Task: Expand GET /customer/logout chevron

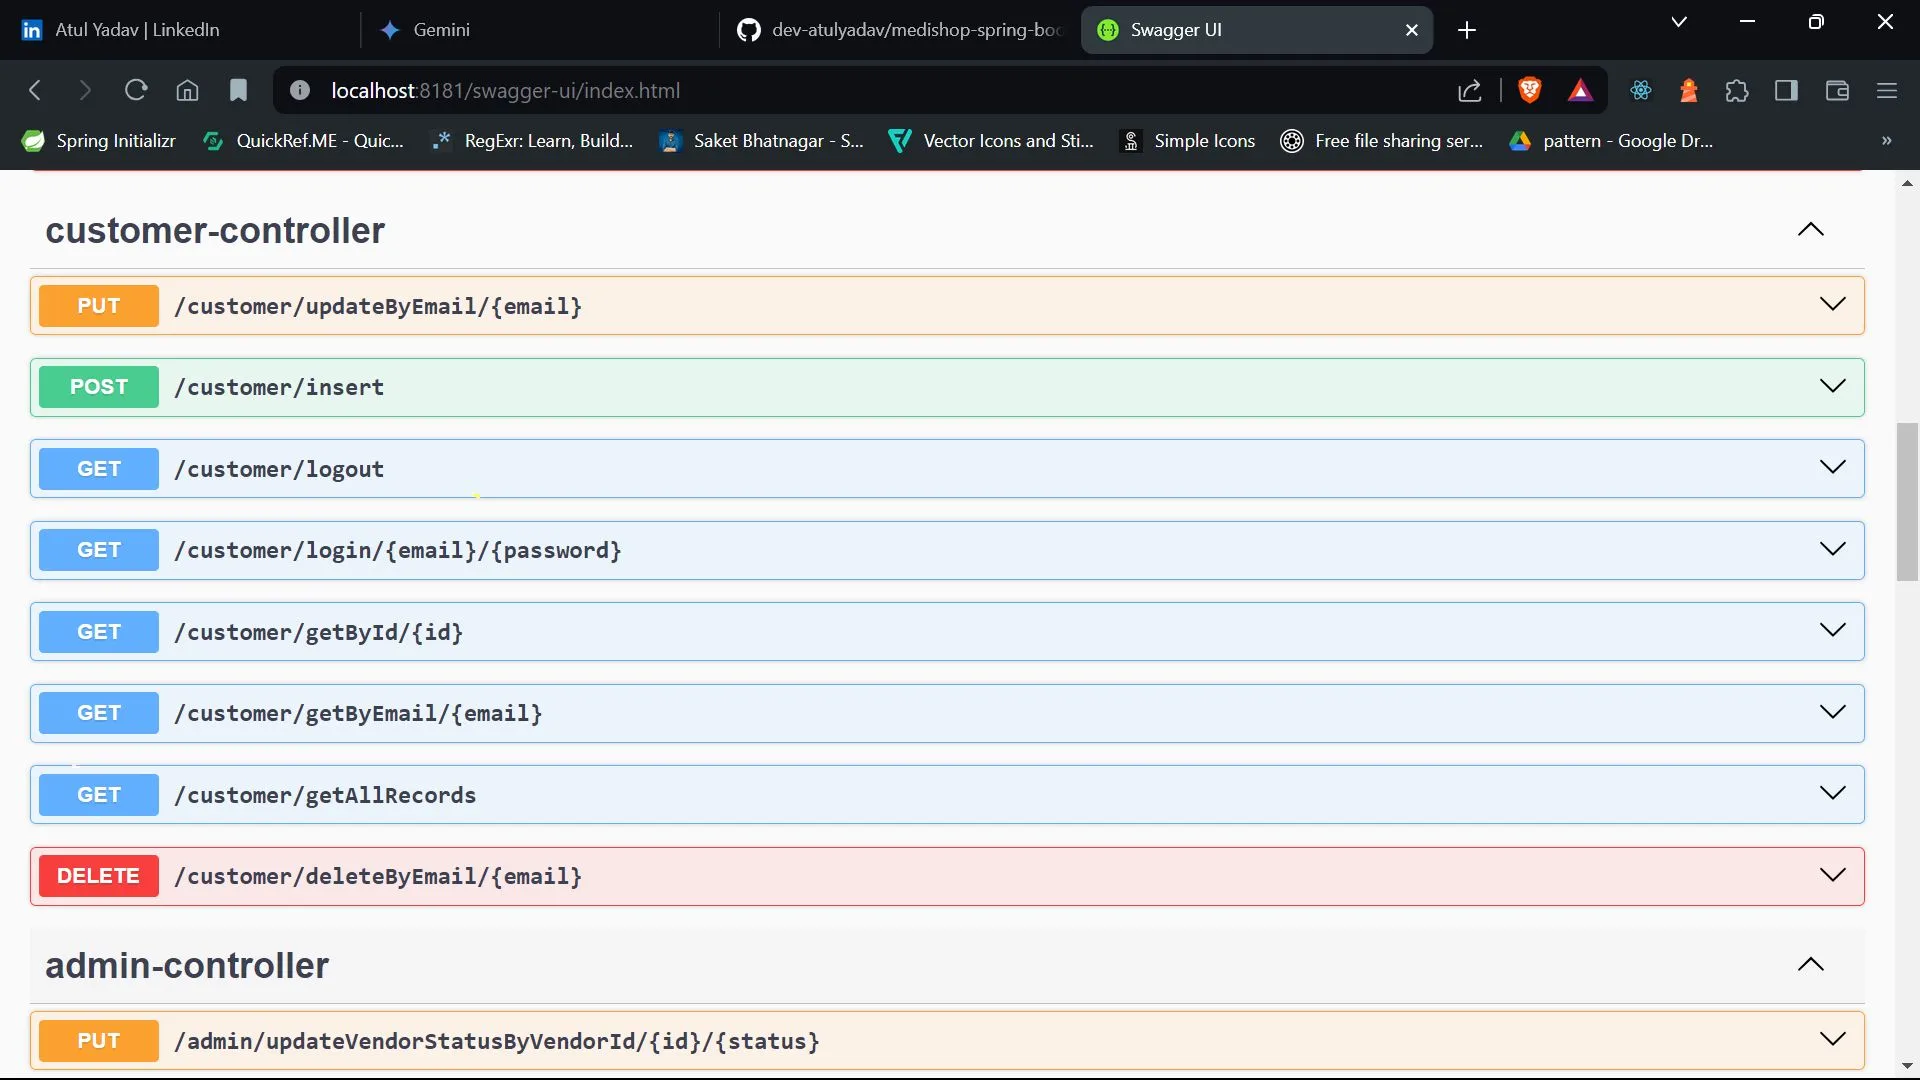Action: tap(1832, 467)
